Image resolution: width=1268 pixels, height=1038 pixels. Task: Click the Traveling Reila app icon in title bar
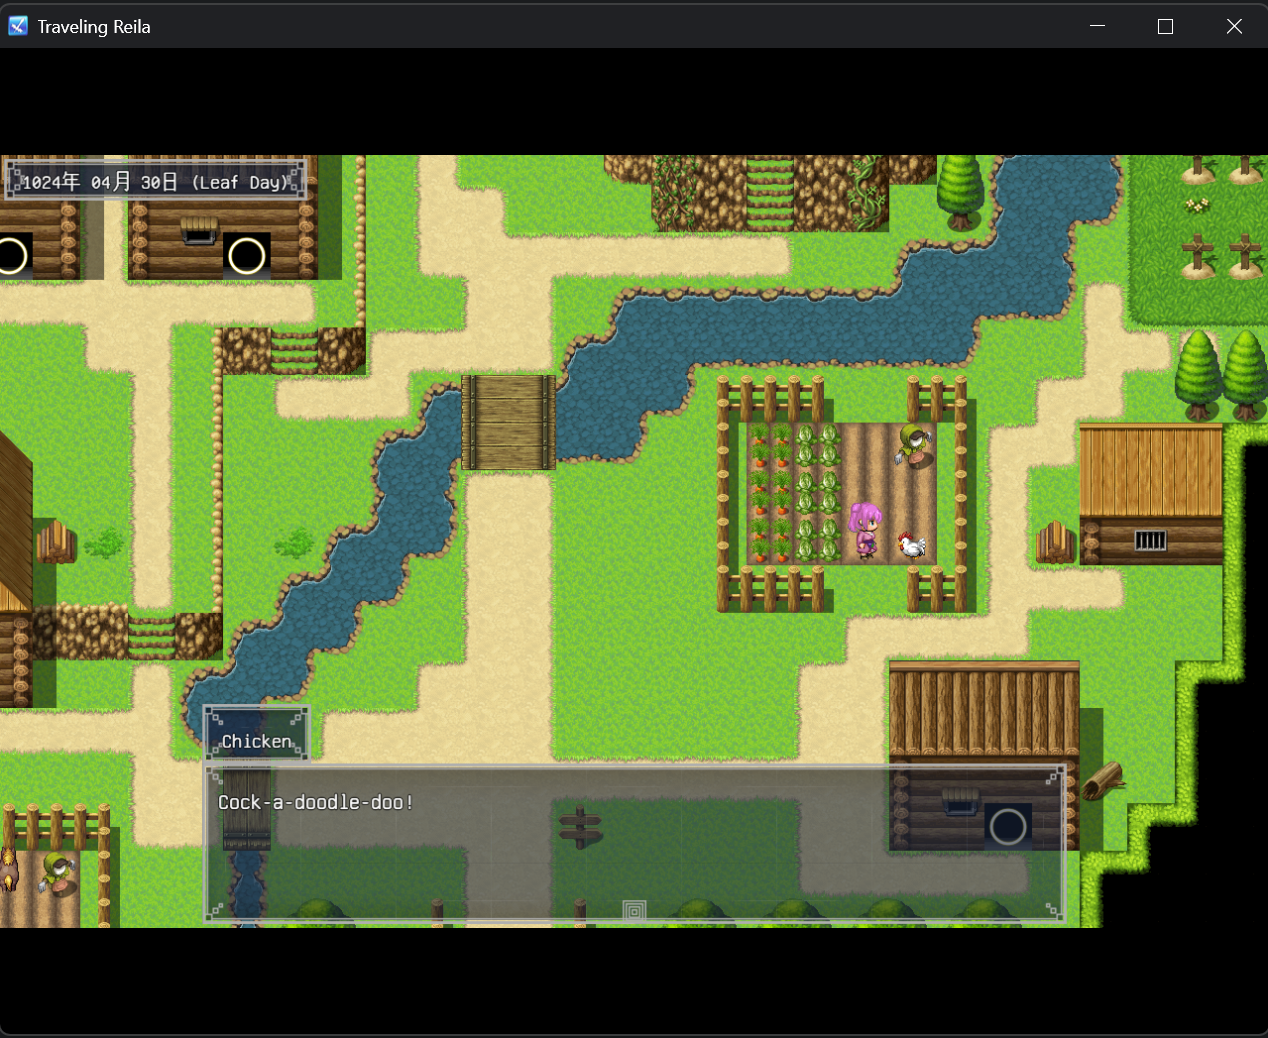pyautogui.click(x=18, y=26)
